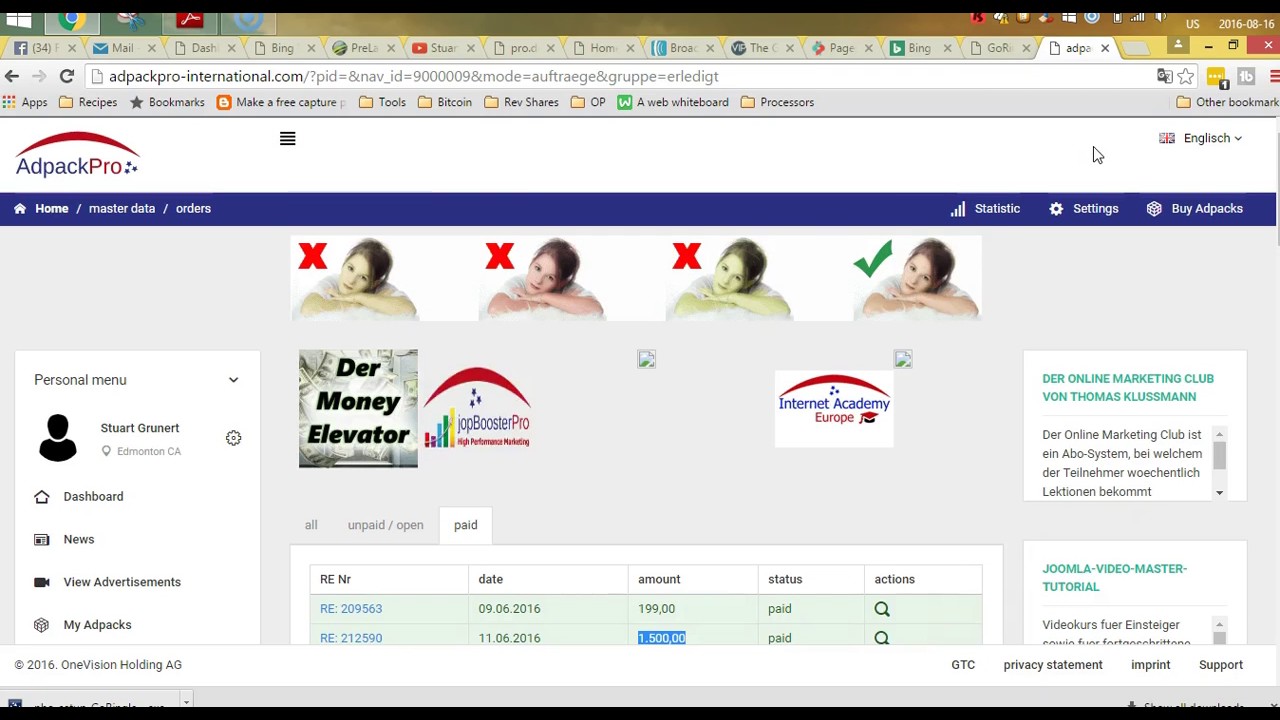Viewport: 1280px width, 720px height.
Task: Click the Der Money Elevator banner
Action: click(358, 408)
